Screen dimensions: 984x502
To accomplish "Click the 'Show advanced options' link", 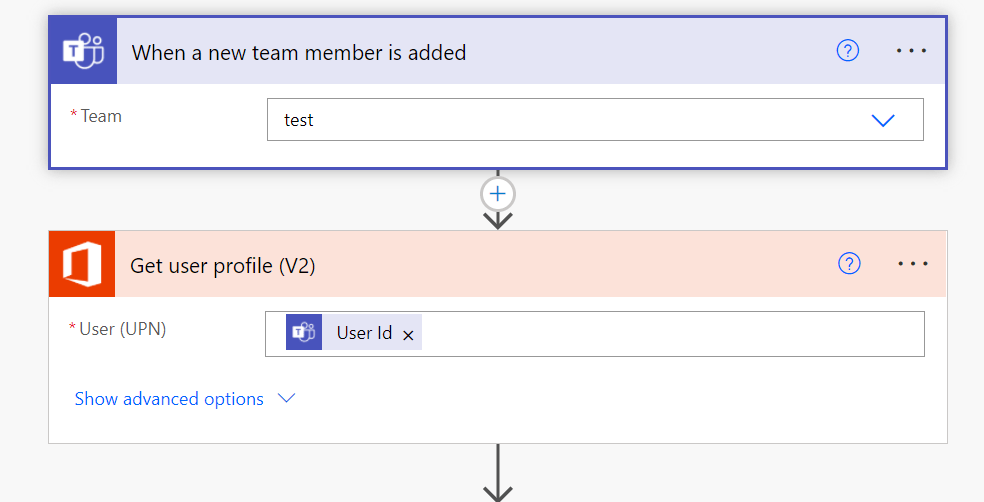I will [169, 399].
